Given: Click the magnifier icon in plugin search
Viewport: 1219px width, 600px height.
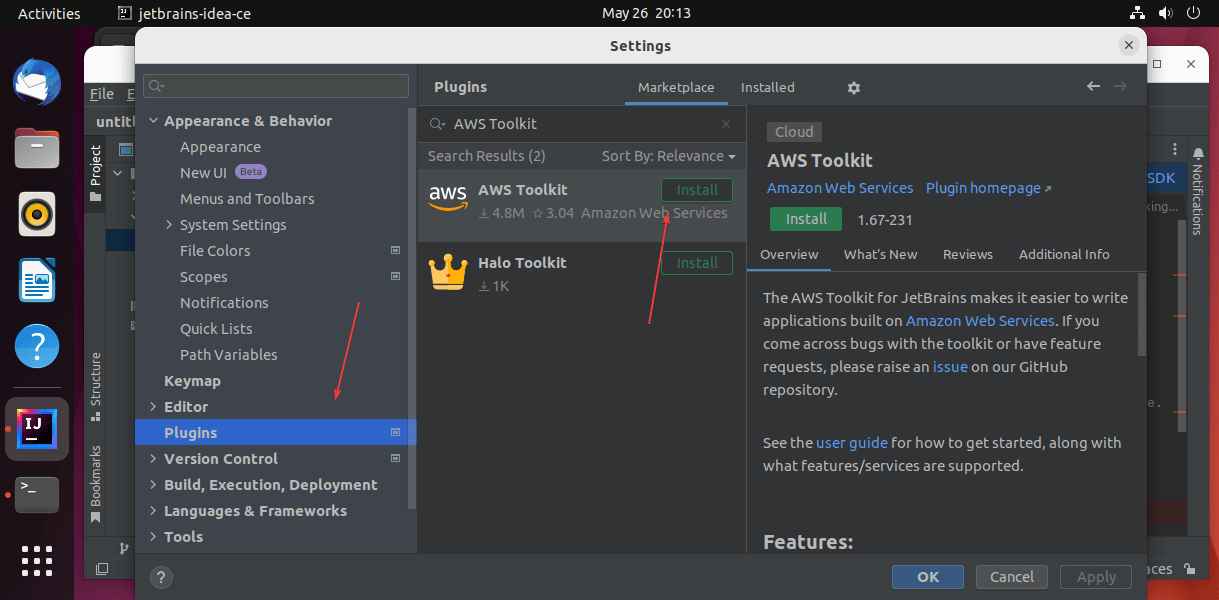Looking at the screenshot, I should coord(438,124).
